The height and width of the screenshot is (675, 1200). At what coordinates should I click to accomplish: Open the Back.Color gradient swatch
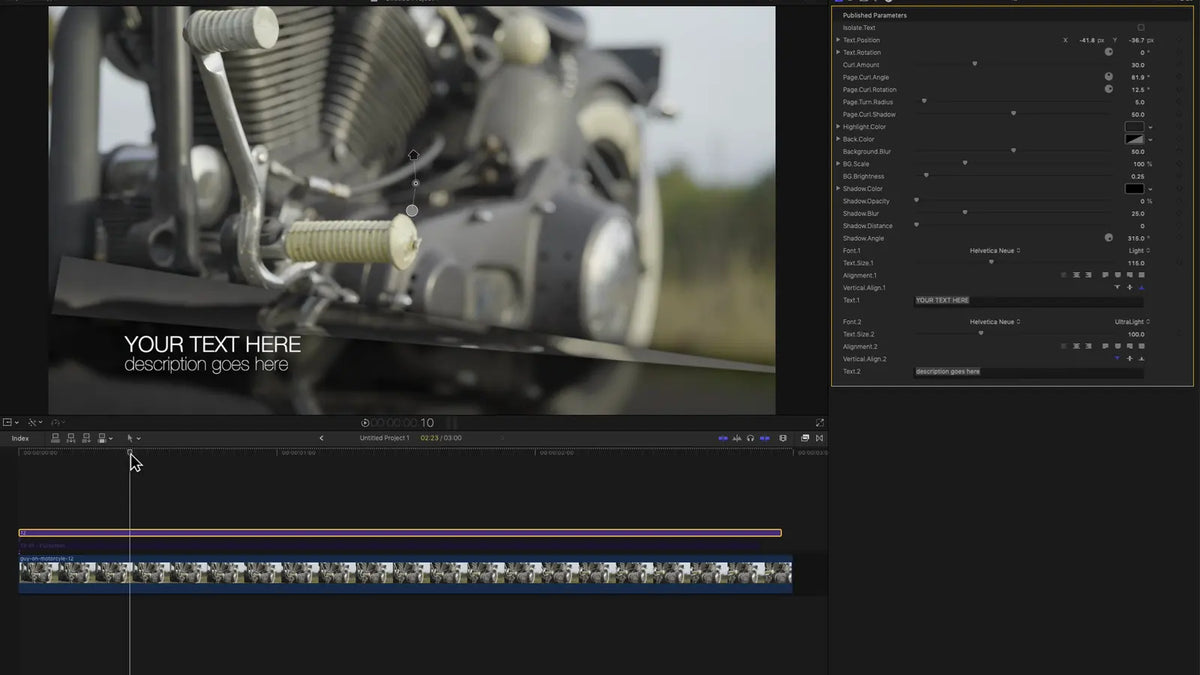point(1134,139)
